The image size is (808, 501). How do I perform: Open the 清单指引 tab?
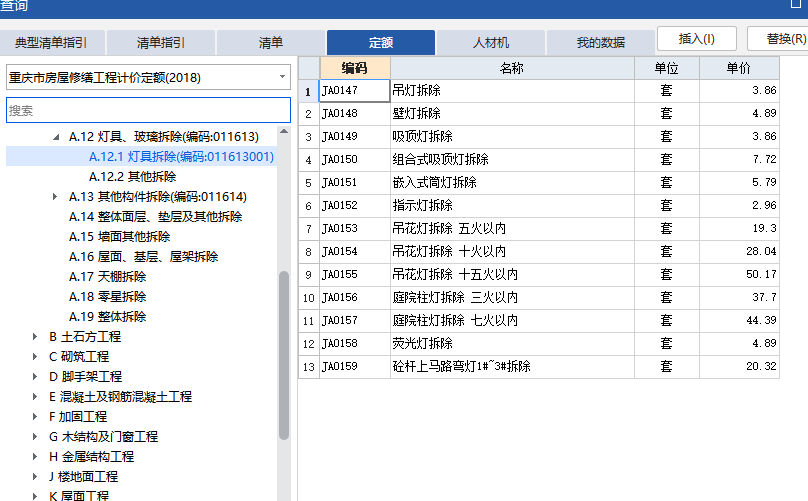(x=161, y=42)
